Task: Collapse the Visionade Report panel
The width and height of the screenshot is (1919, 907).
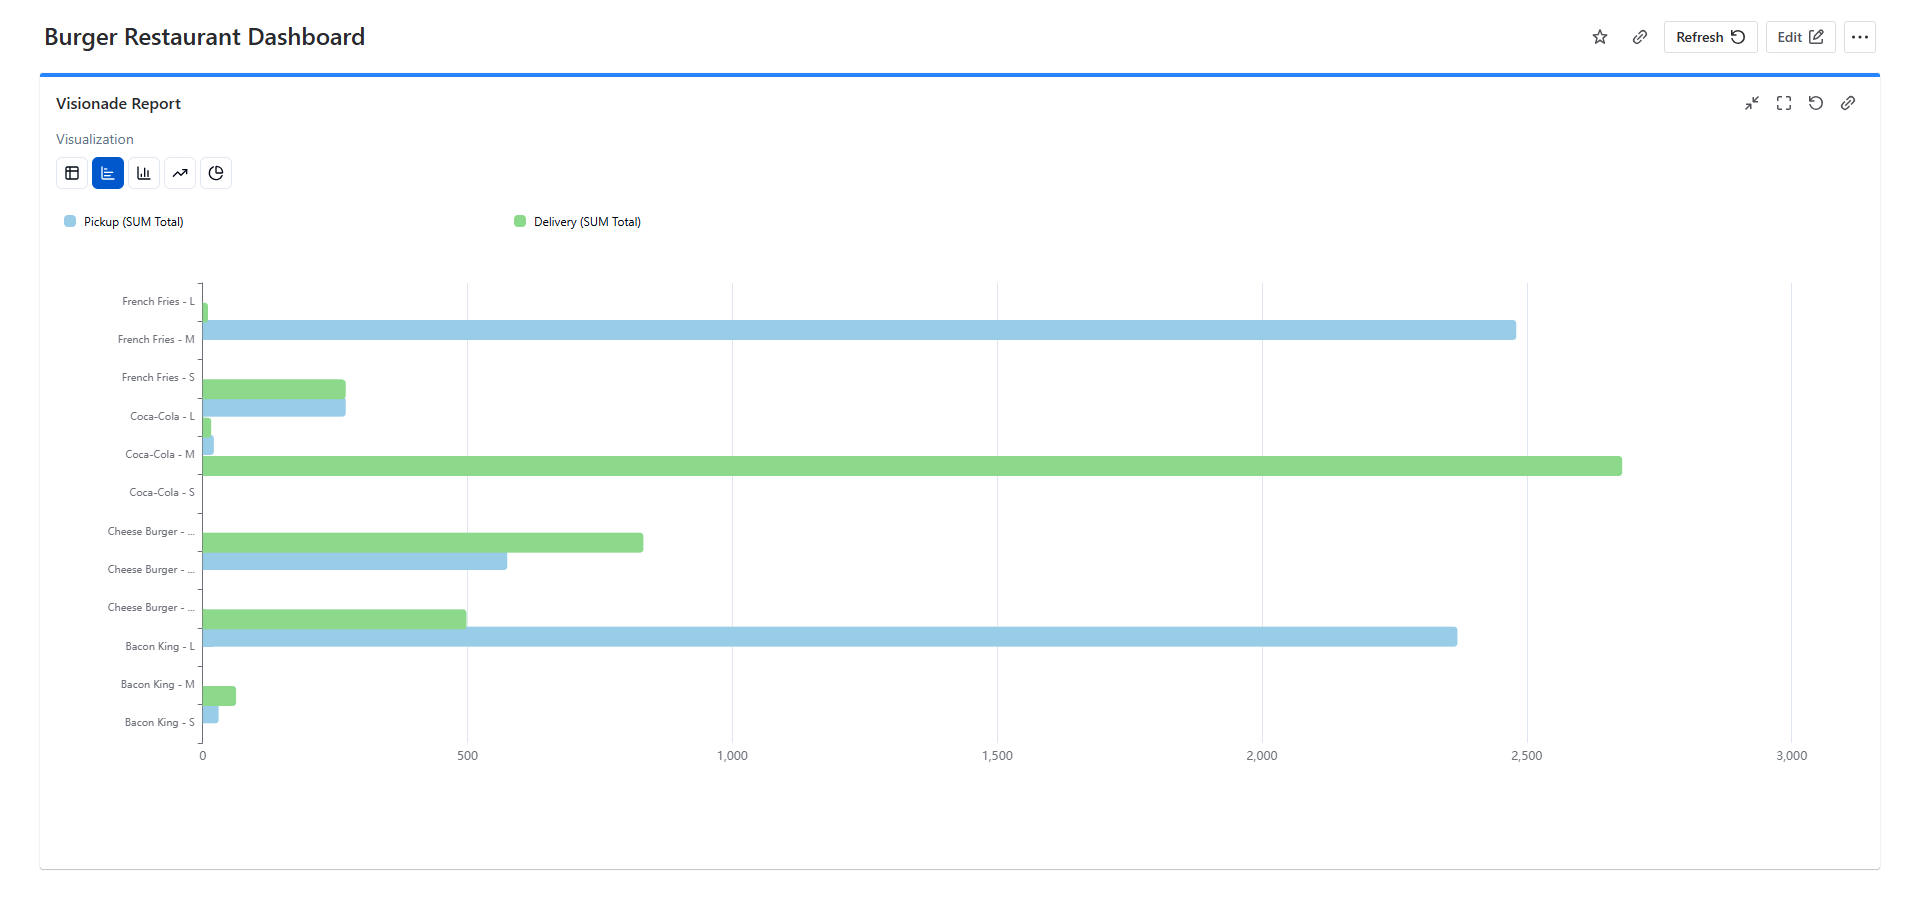Action: pos(1752,103)
